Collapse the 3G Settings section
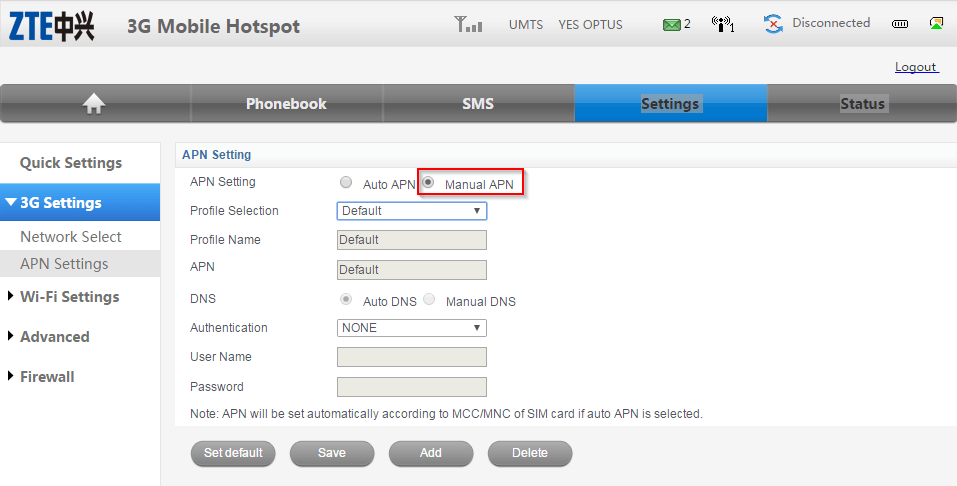957x486 pixels. coord(80,203)
